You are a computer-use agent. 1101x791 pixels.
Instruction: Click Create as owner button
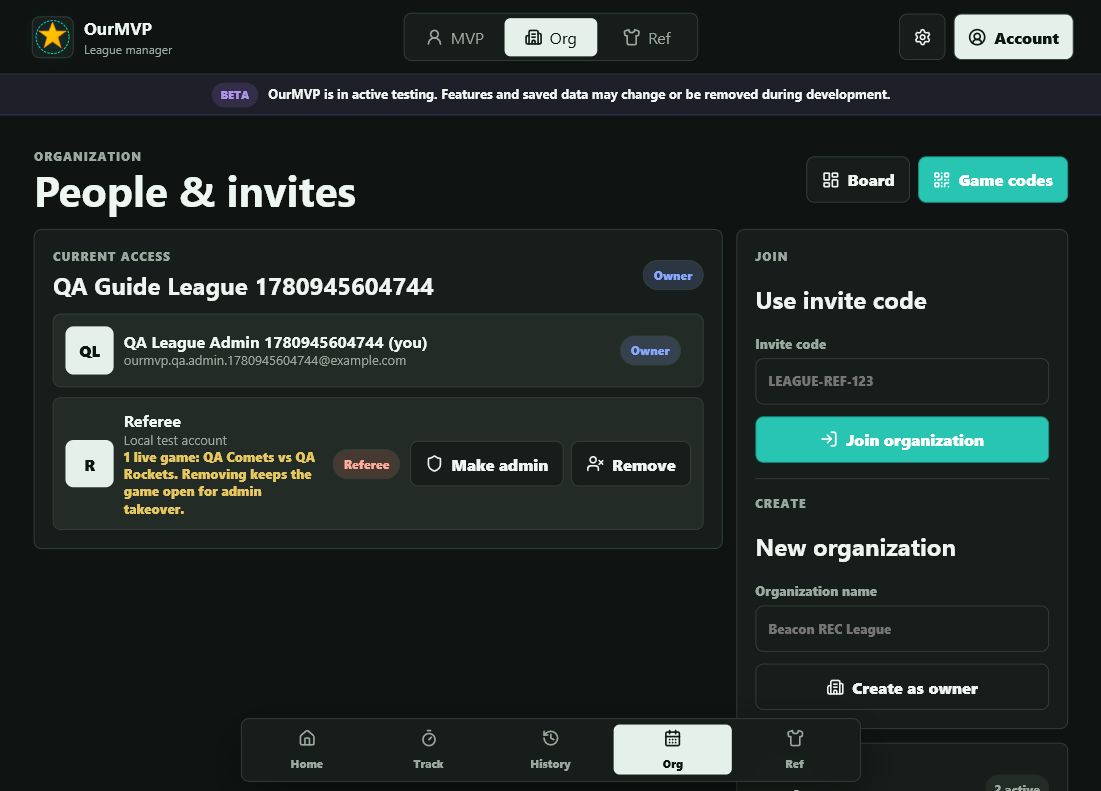click(902, 688)
